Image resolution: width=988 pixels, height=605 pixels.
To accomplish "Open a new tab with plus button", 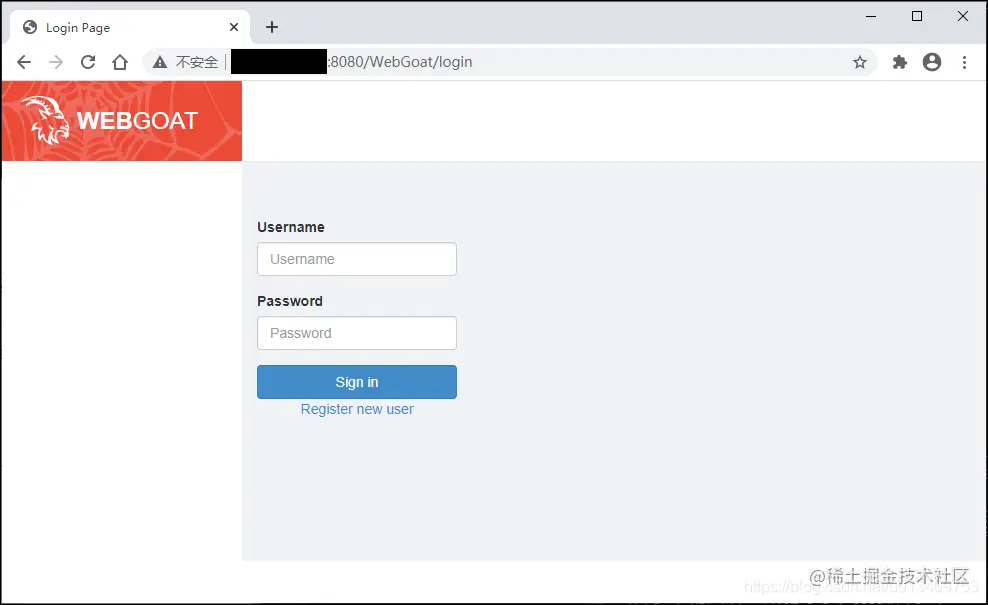I will click(272, 27).
